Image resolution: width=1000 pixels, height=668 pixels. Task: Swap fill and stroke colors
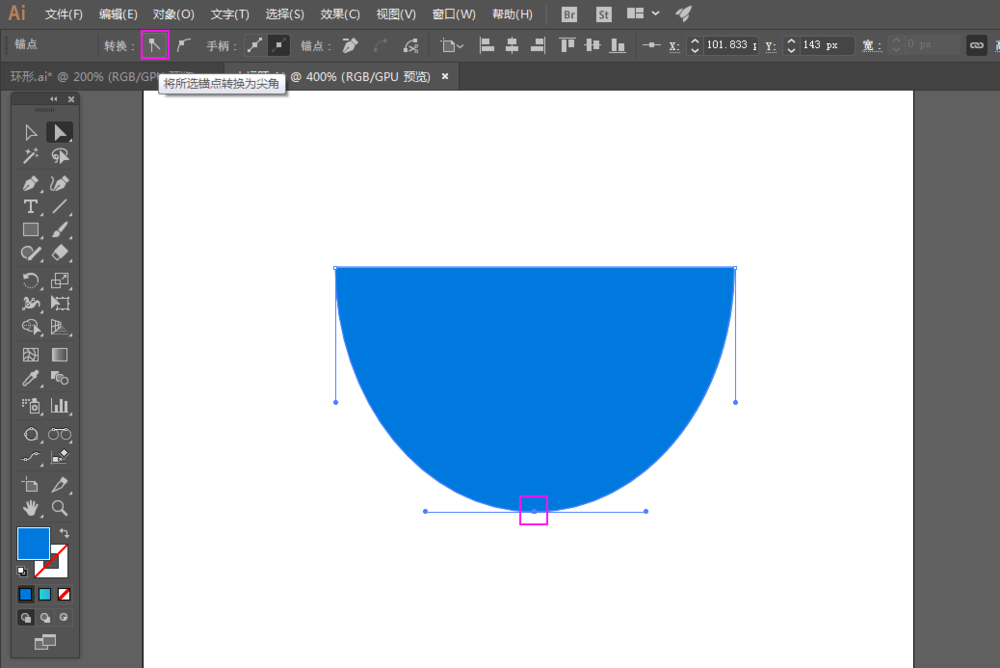coord(65,534)
